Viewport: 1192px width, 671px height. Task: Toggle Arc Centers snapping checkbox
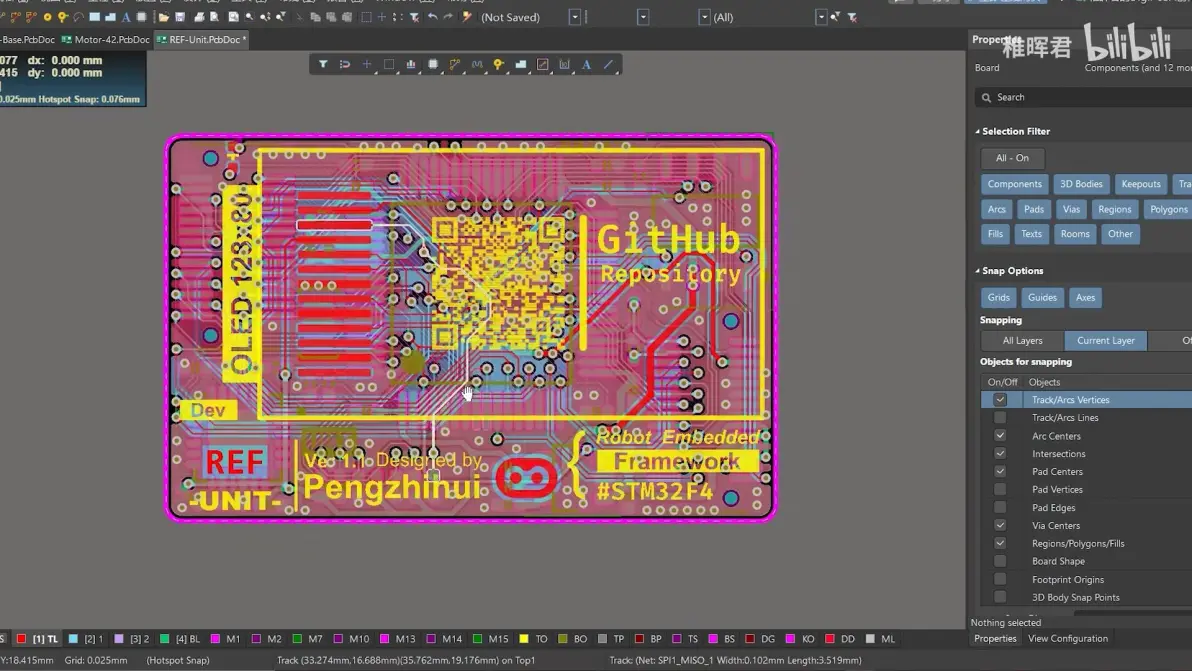click(1000, 435)
